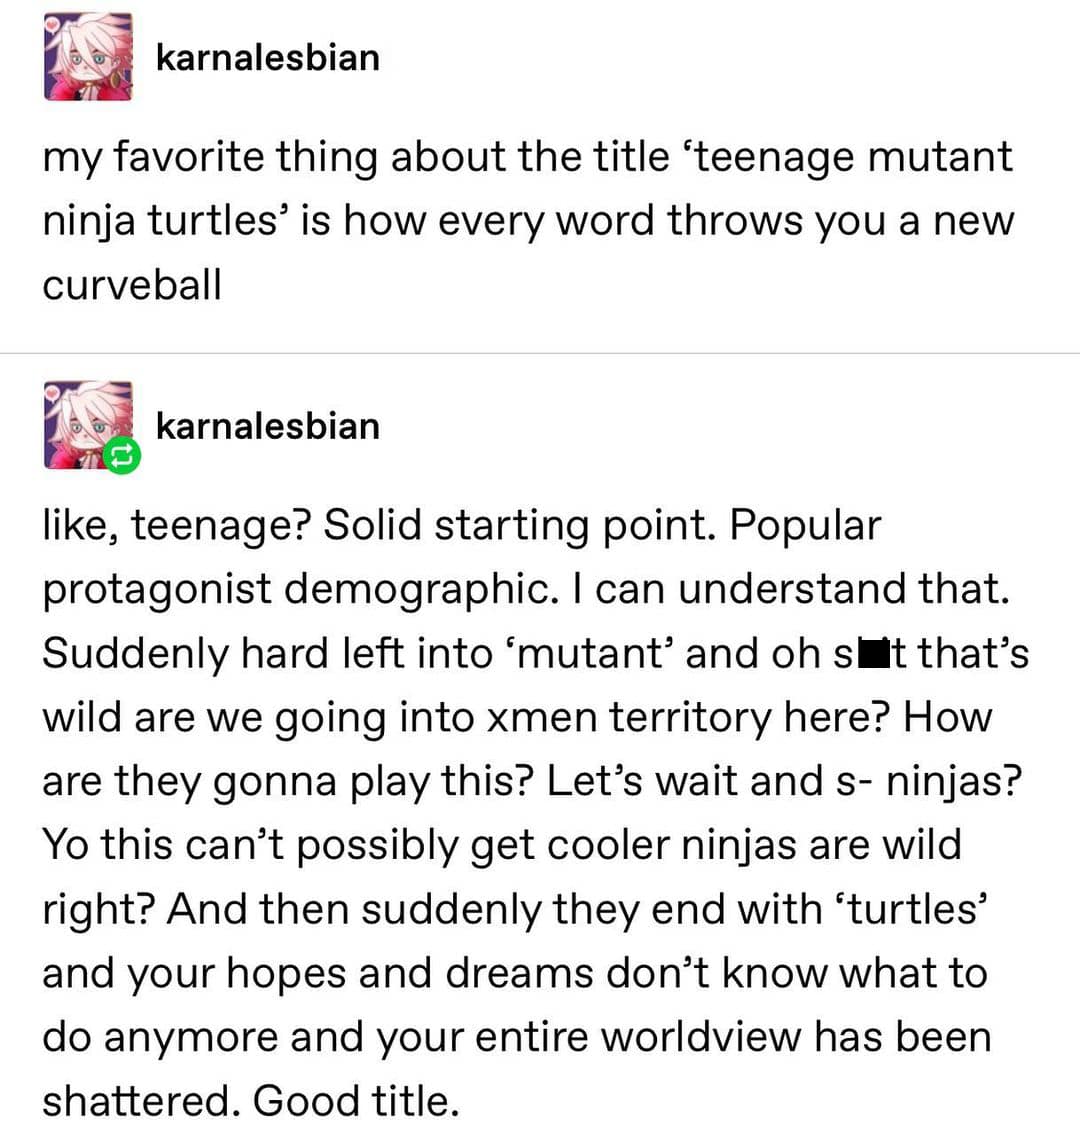Click the word "demographic." in the reblog
This screenshot has width=1080, height=1124.
(420, 590)
